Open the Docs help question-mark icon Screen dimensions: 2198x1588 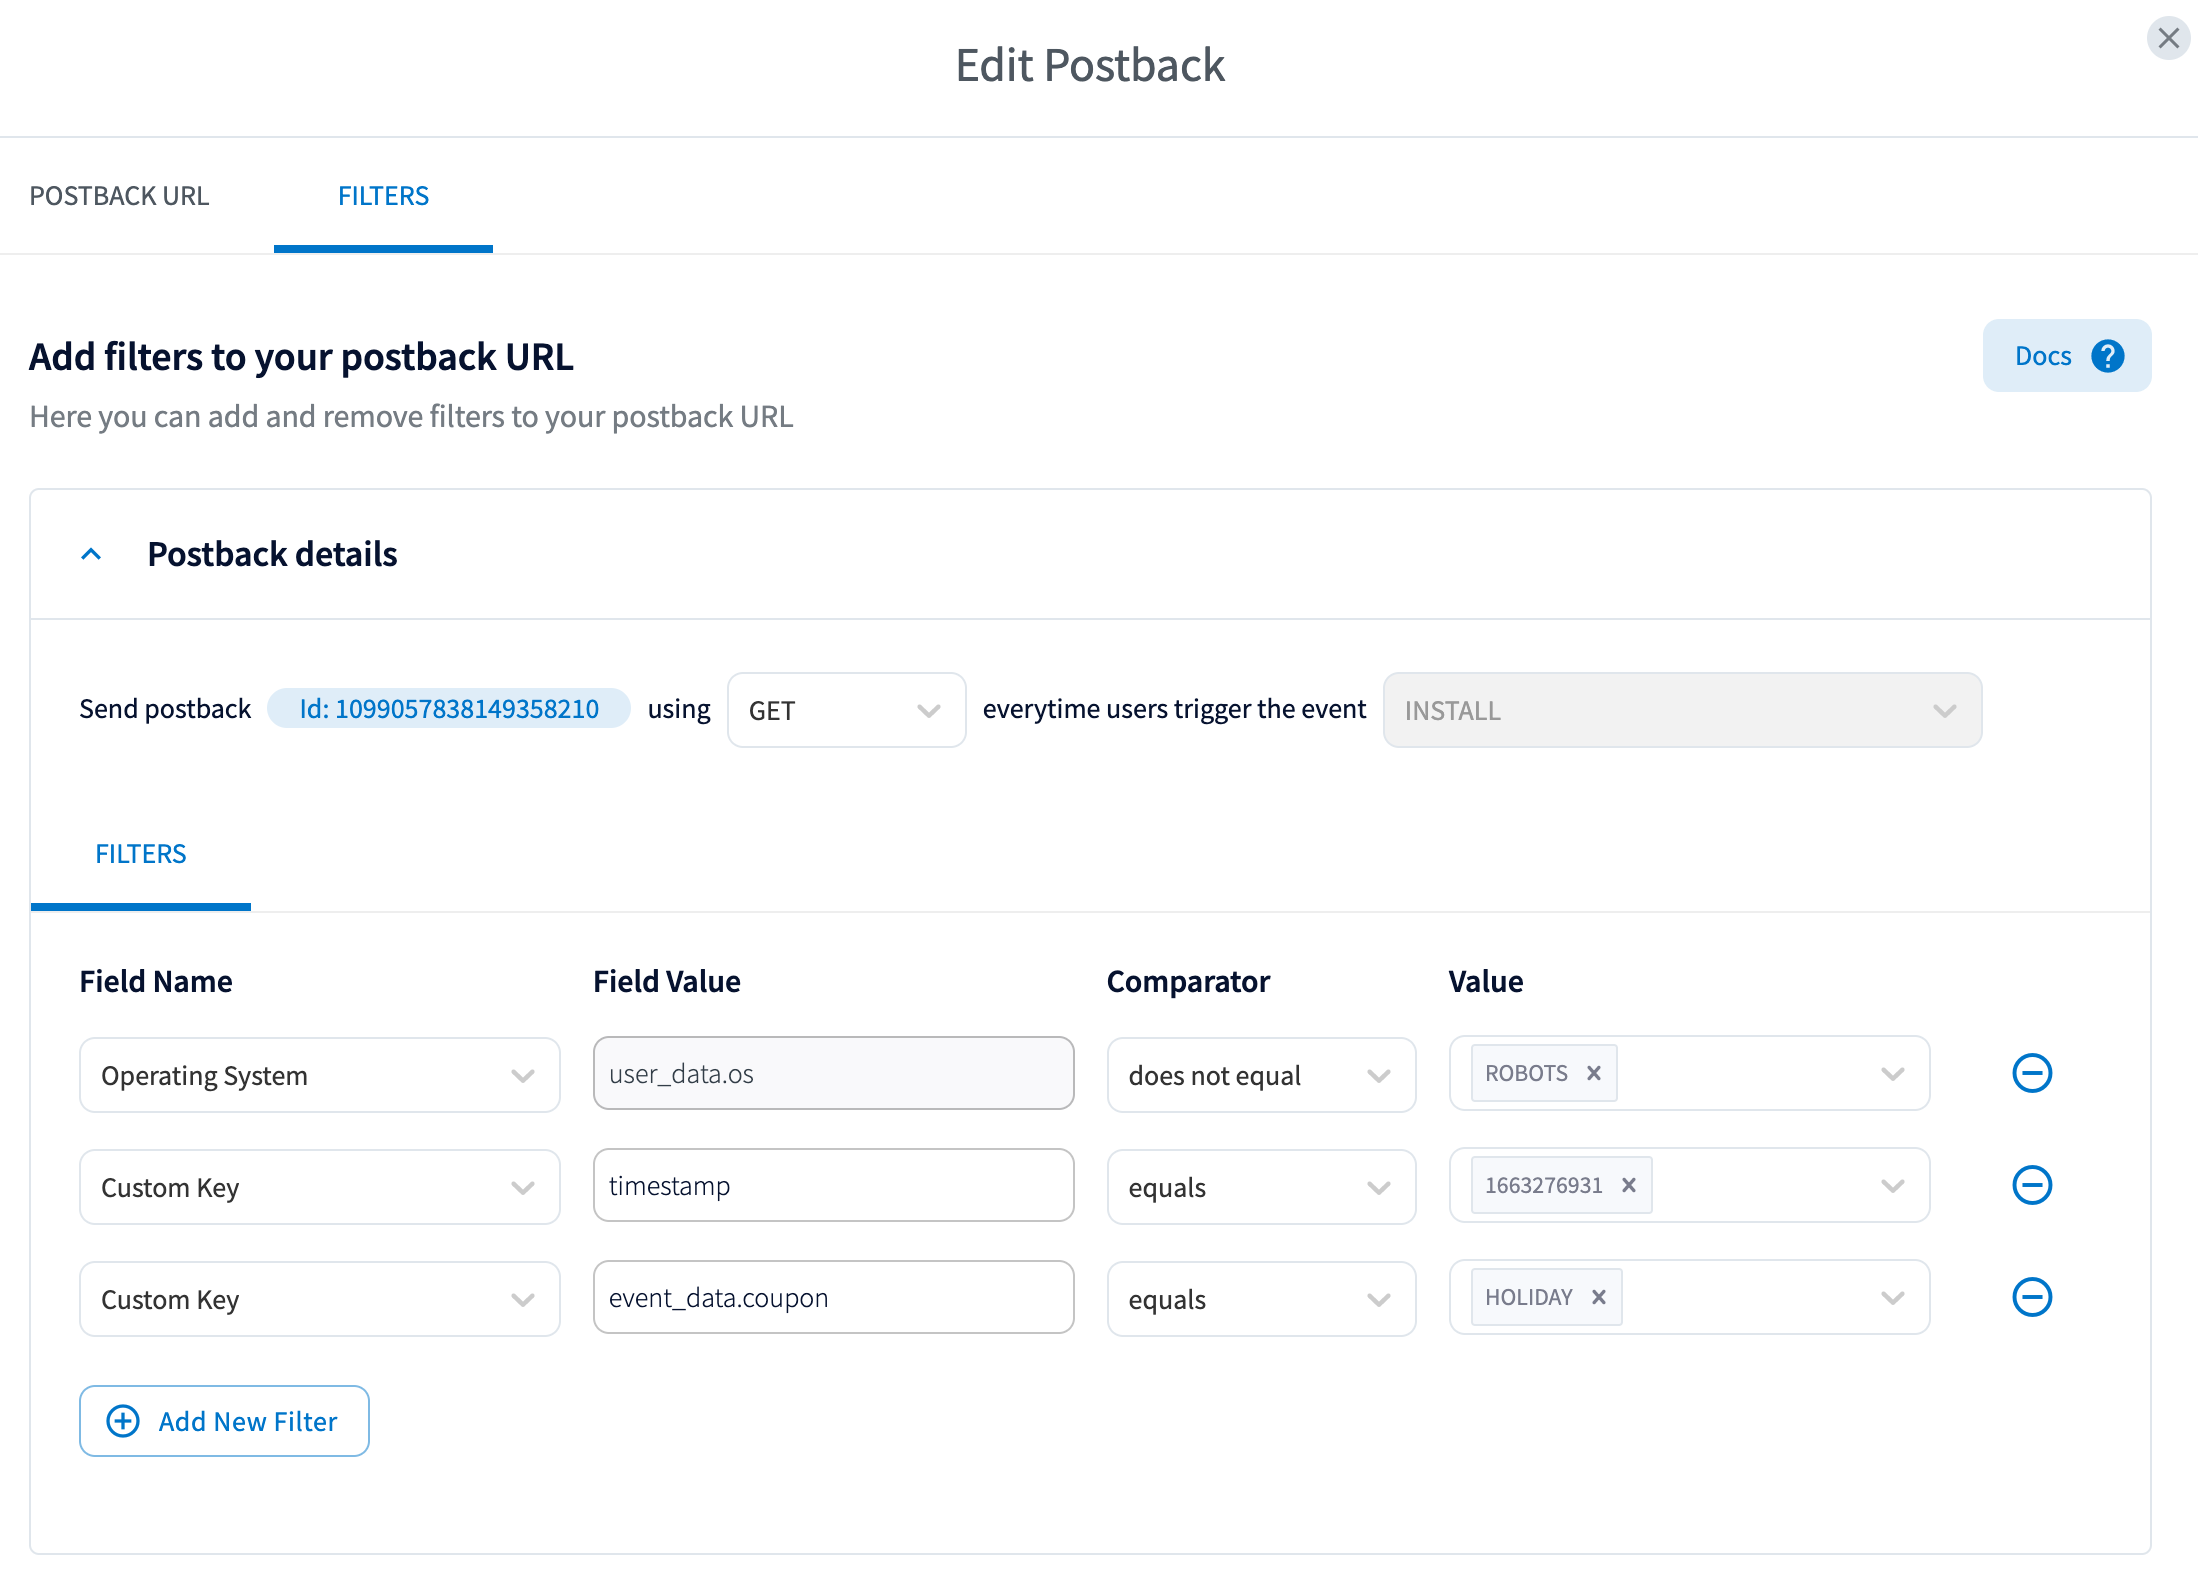coord(2108,356)
